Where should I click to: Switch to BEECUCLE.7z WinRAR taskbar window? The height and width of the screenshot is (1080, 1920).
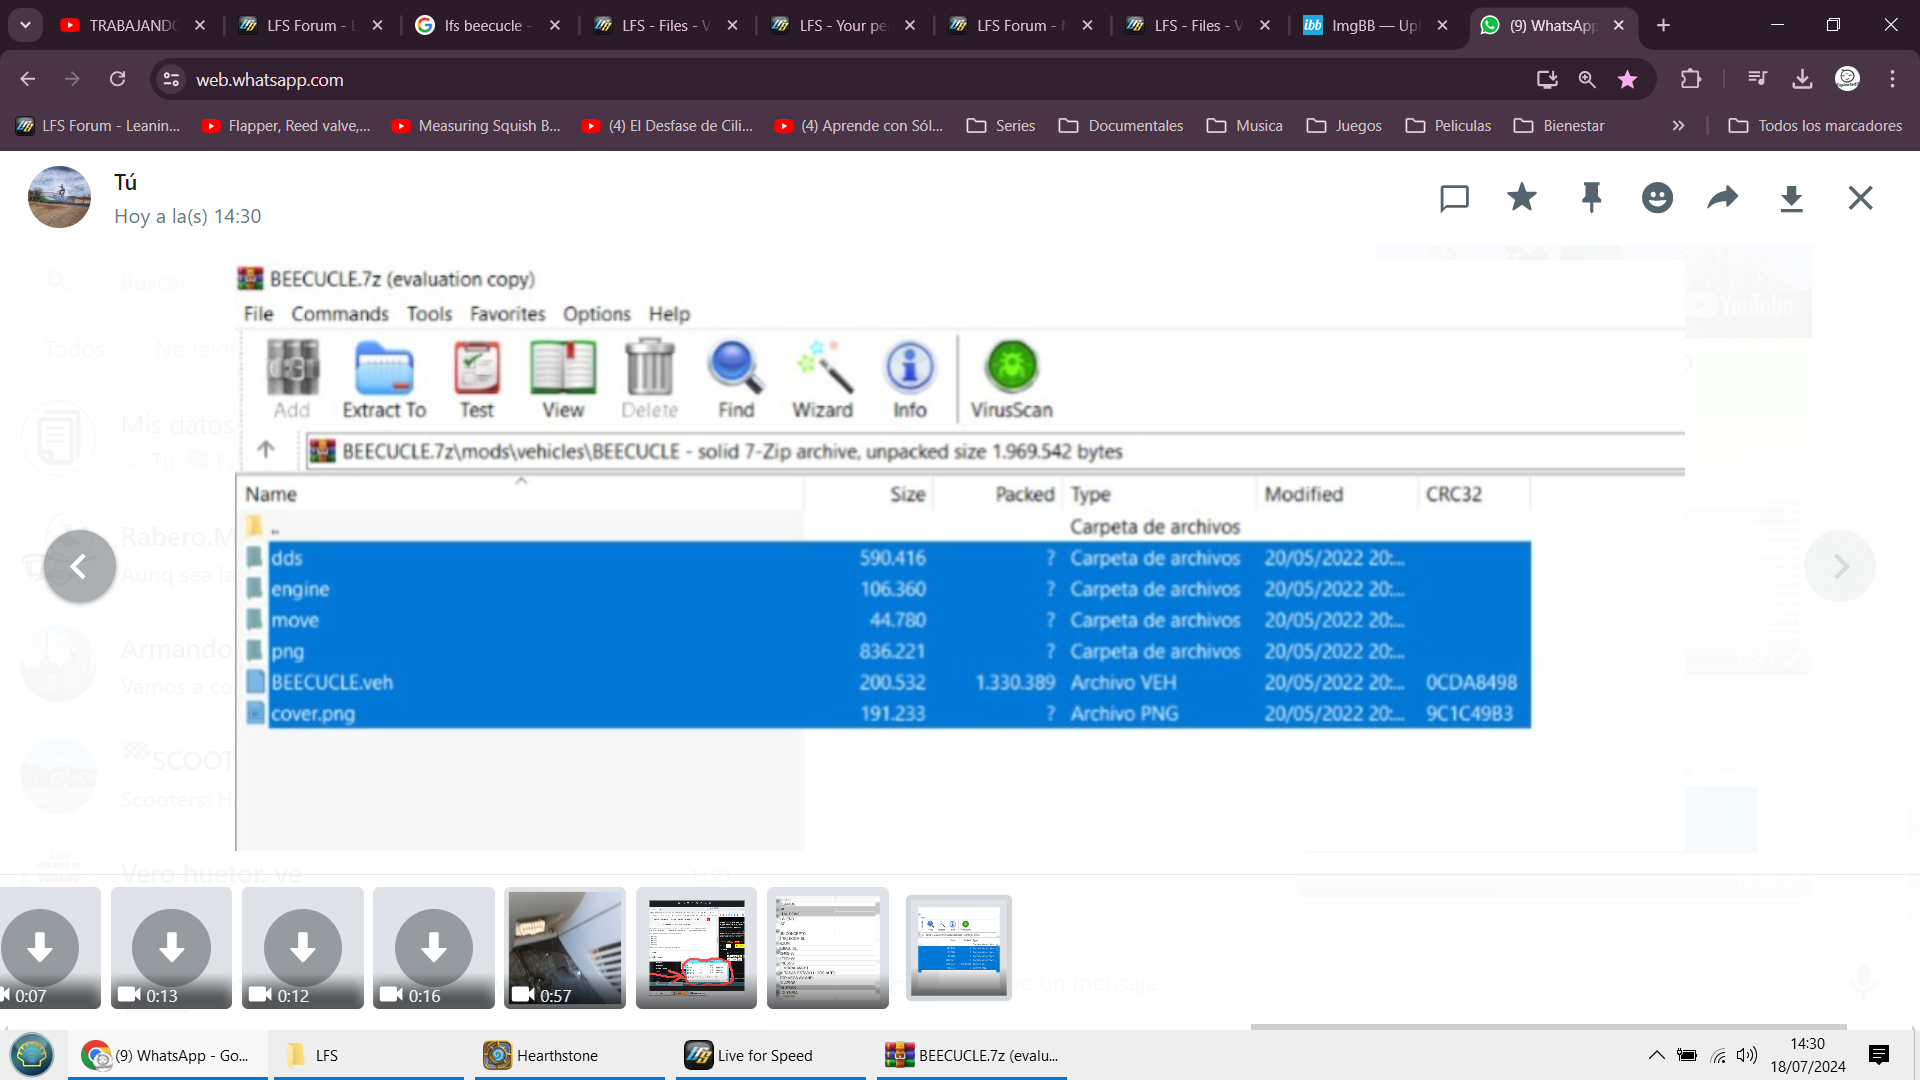click(972, 1055)
